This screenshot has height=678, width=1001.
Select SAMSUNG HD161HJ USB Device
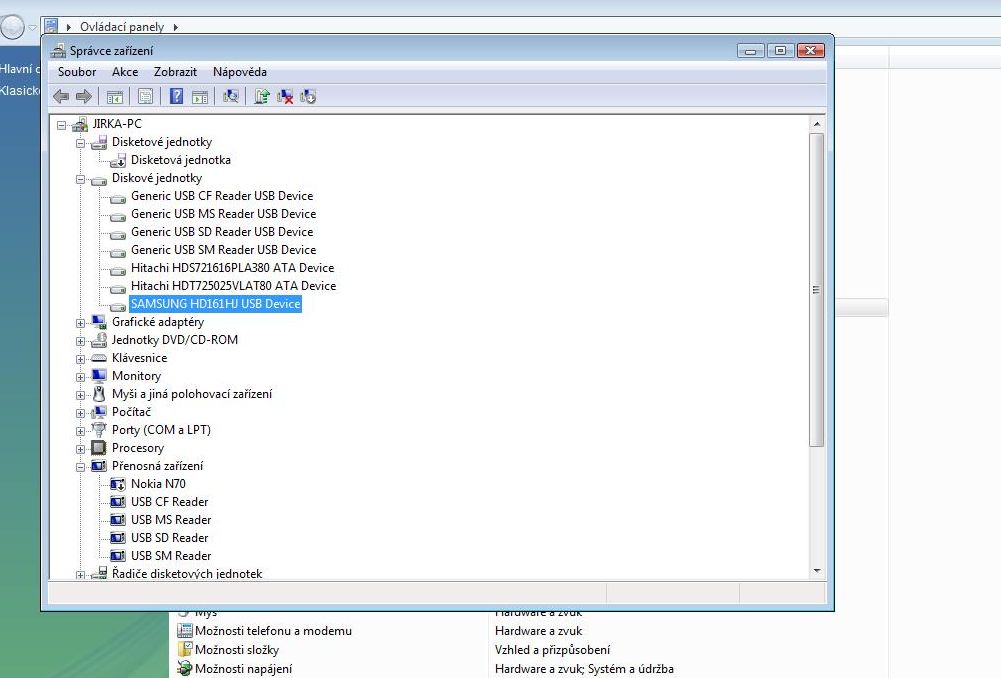[216, 304]
